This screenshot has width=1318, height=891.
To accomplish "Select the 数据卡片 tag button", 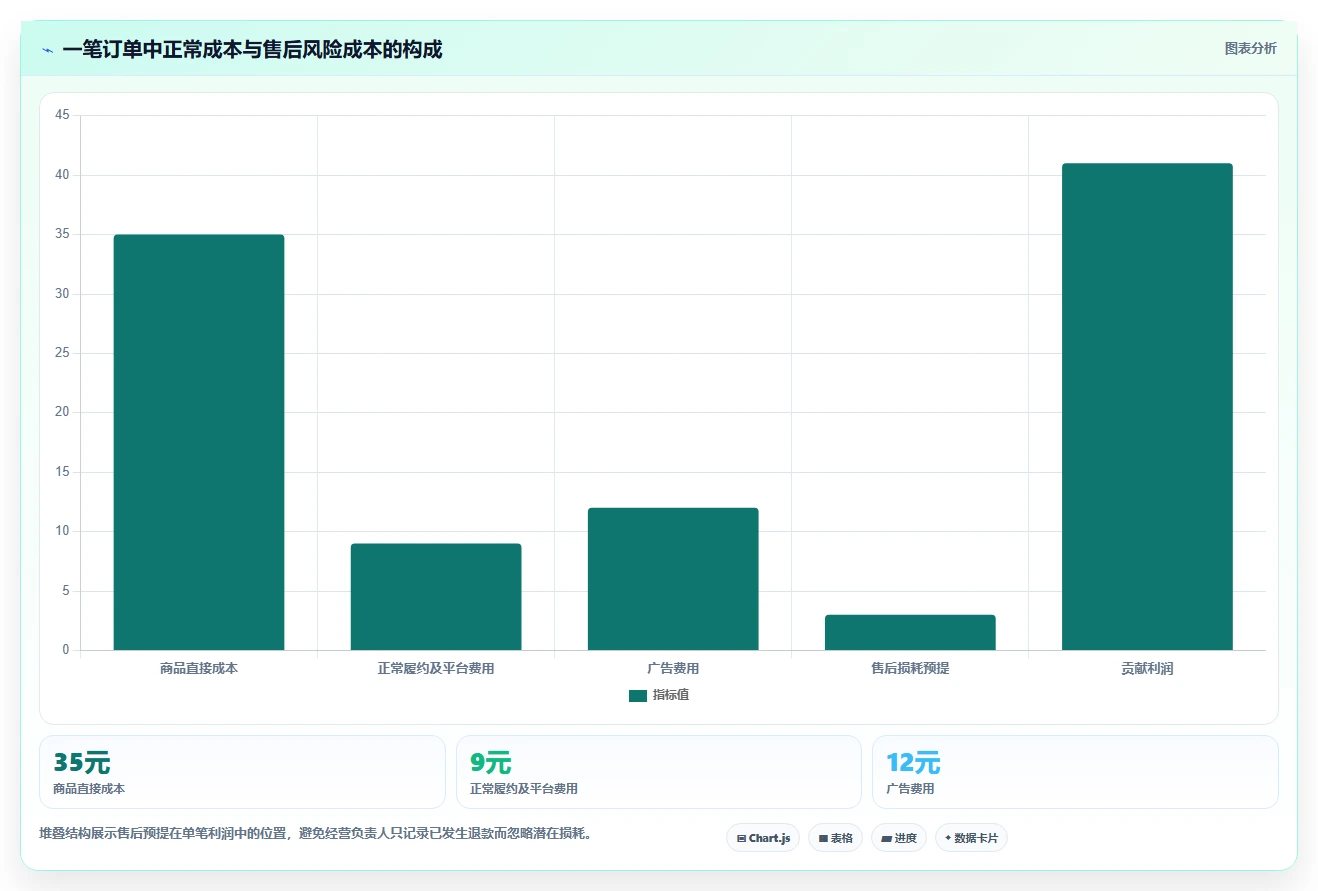I will click(x=971, y=838).
